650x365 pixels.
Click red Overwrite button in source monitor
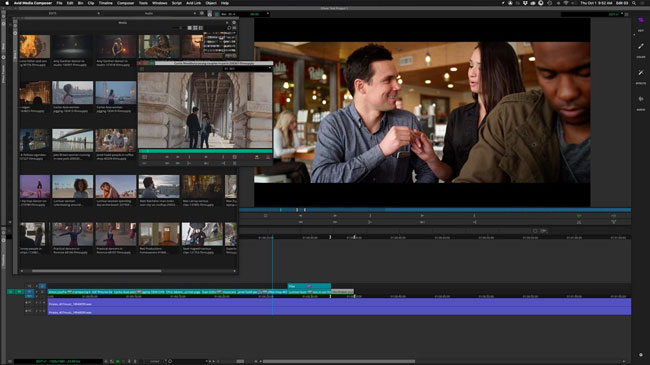pos(268,157)
